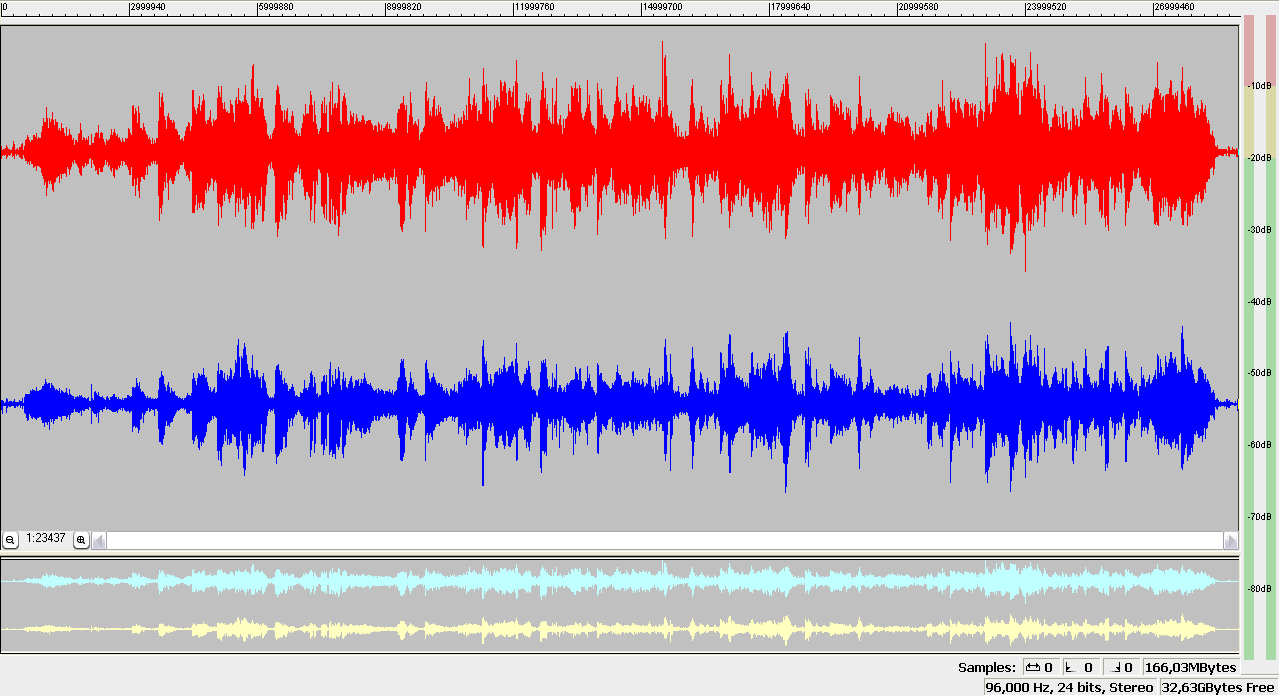1280x696 pixels.
Task: Click ruler marker 2999940
Action: [149, 6]
